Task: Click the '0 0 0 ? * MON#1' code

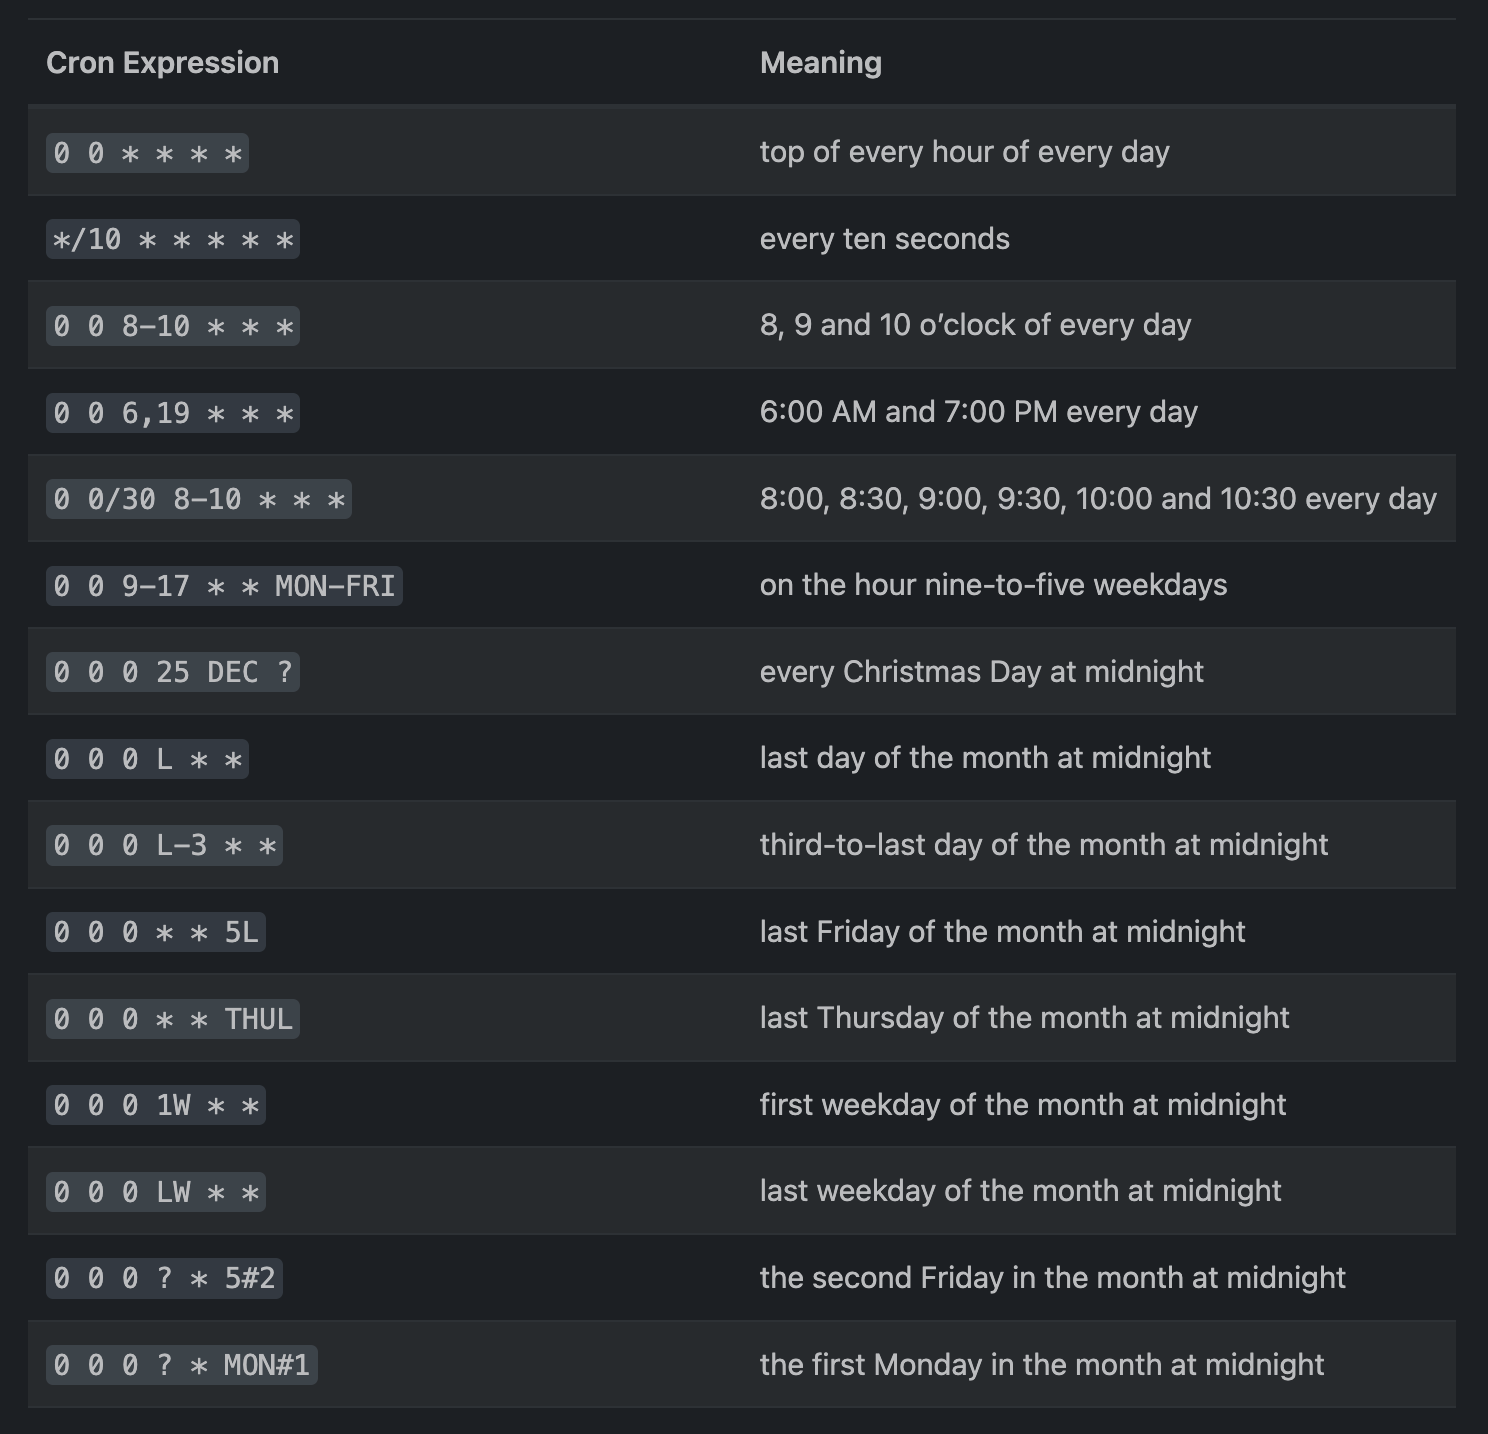Action: click(181, 1365)
